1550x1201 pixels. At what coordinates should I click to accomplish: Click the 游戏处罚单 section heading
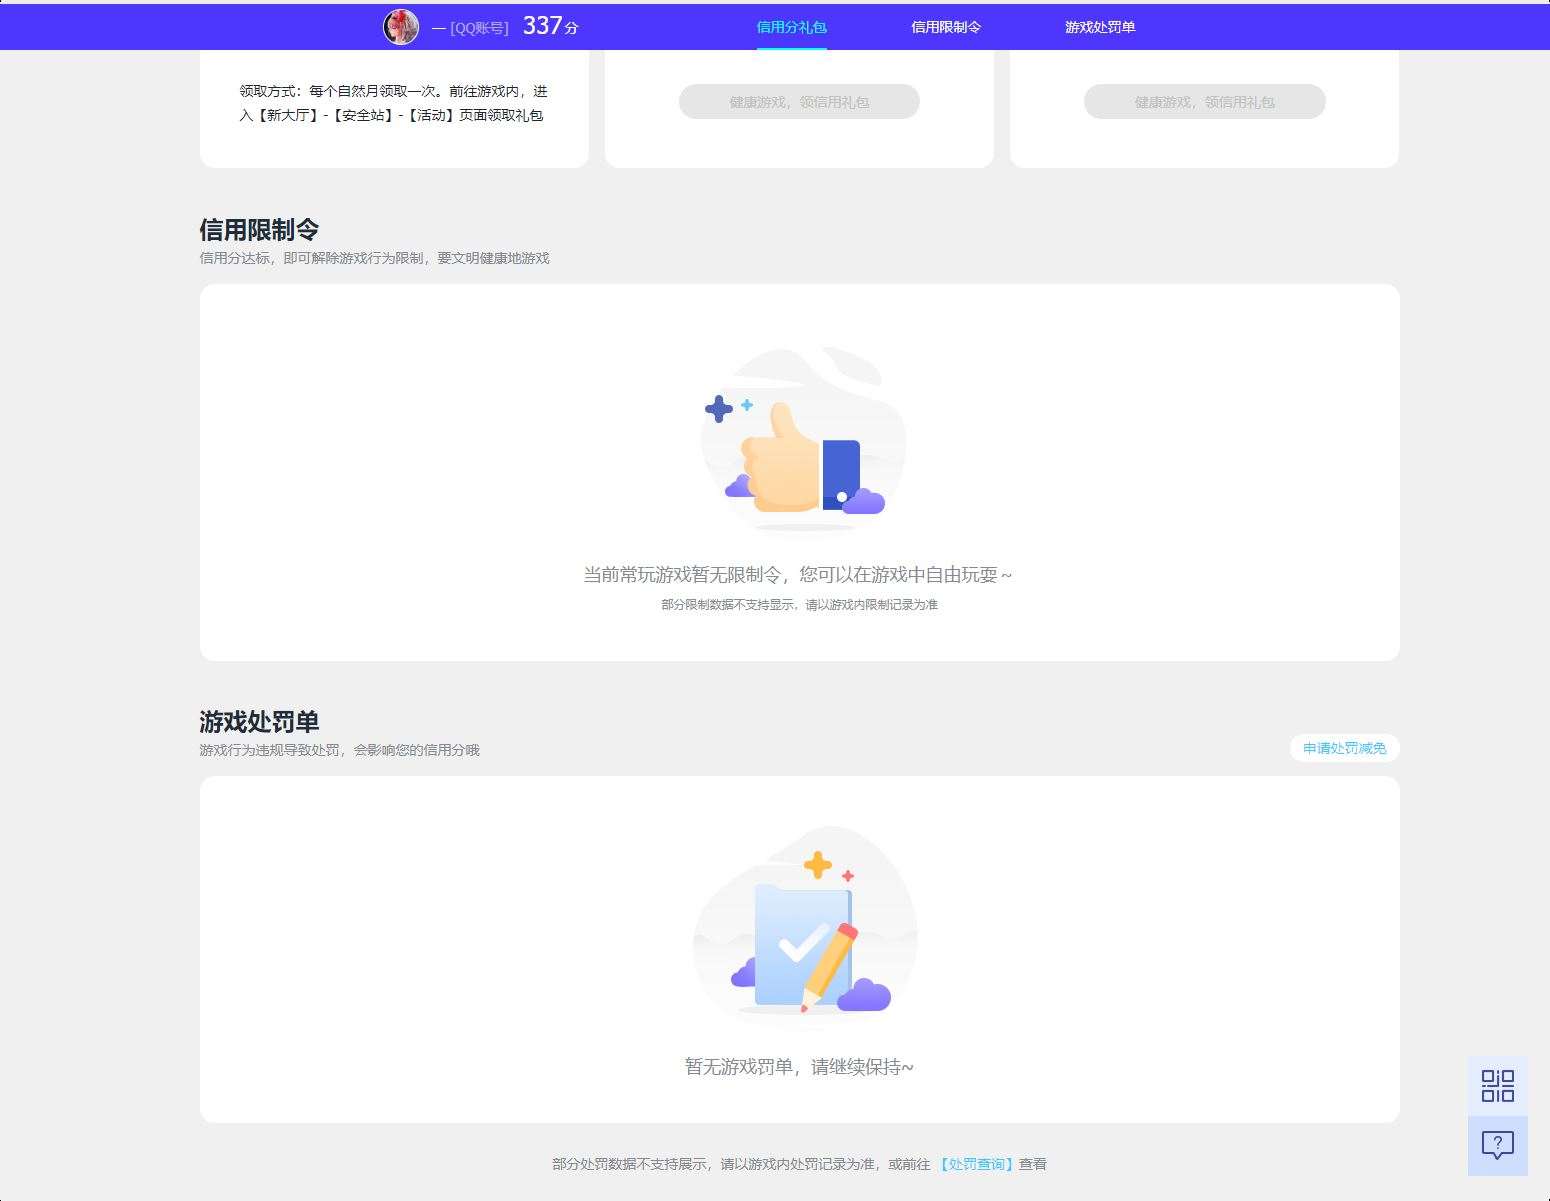tap(259, 722)
